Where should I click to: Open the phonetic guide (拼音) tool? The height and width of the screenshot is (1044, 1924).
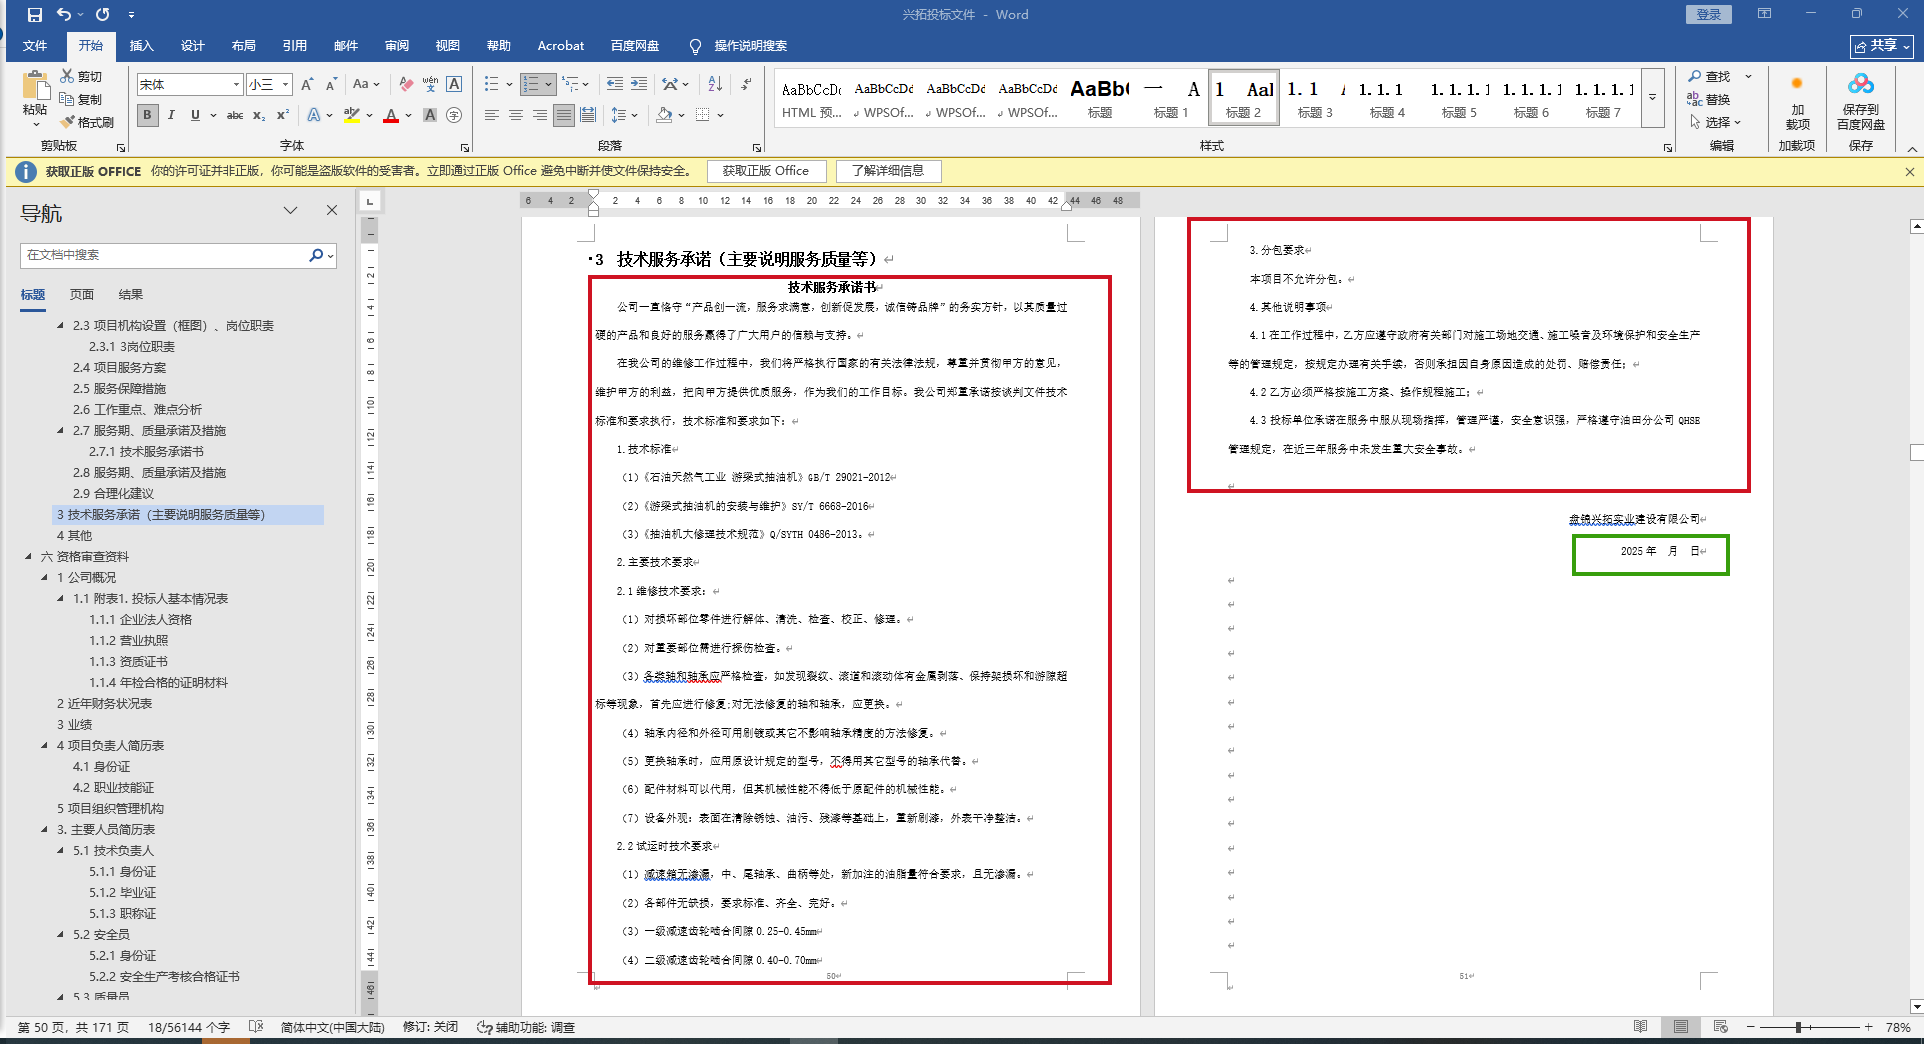tap(430, 85)
